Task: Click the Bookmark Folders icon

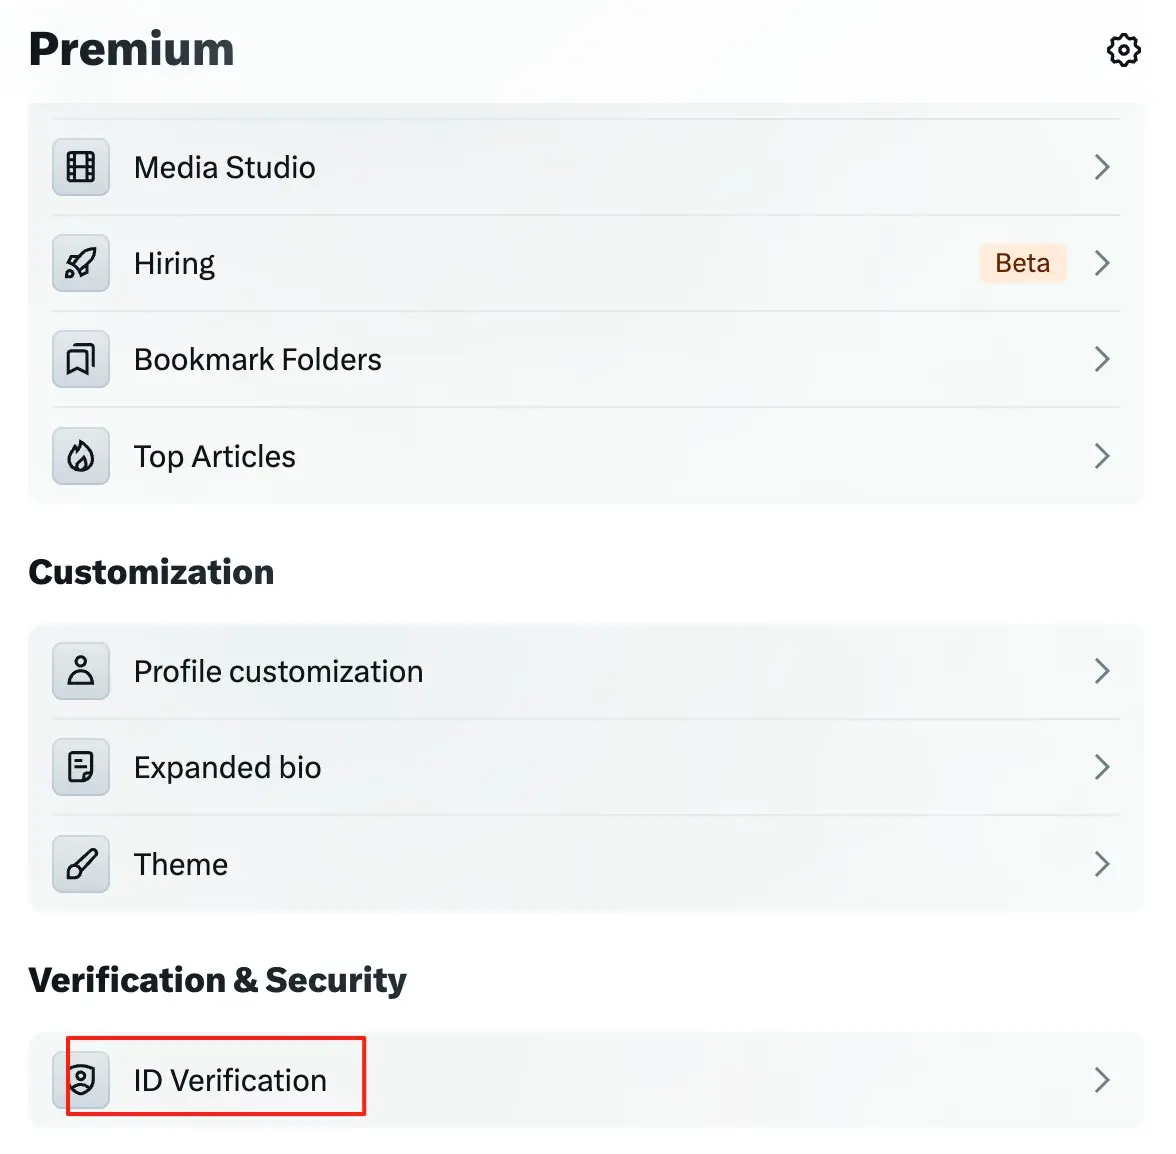Action: [81, 359]
